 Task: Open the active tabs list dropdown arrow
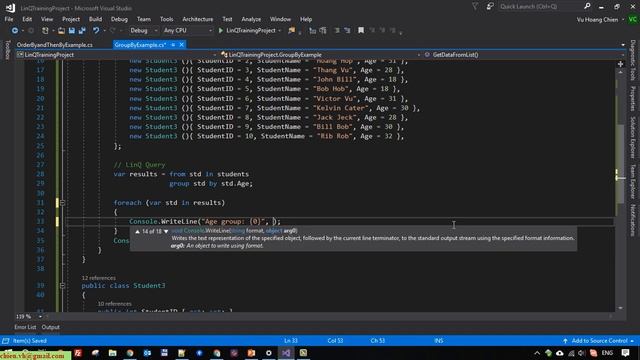(623, 45)
